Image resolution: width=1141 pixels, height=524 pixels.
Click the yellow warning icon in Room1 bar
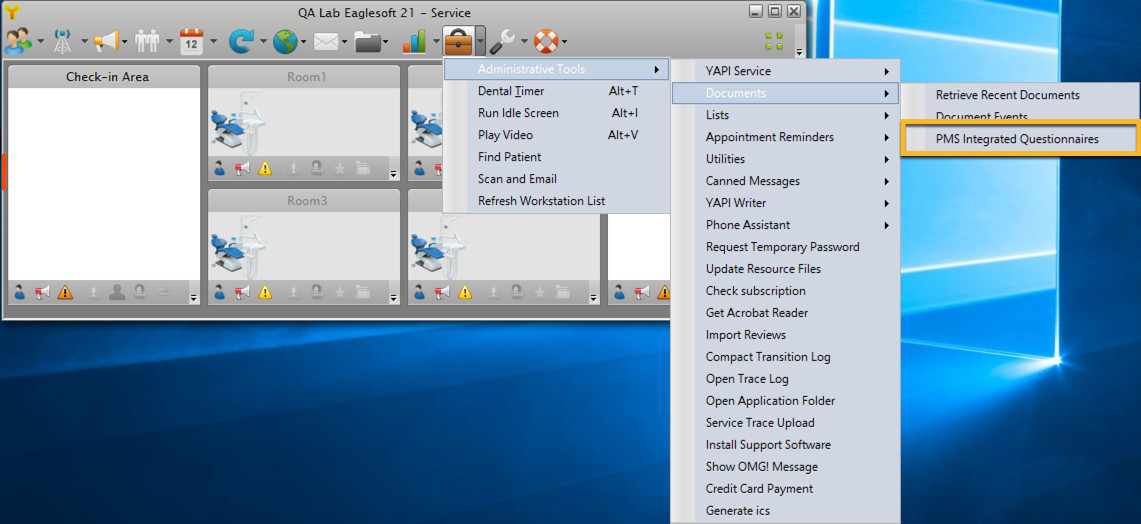click(265, 168)
